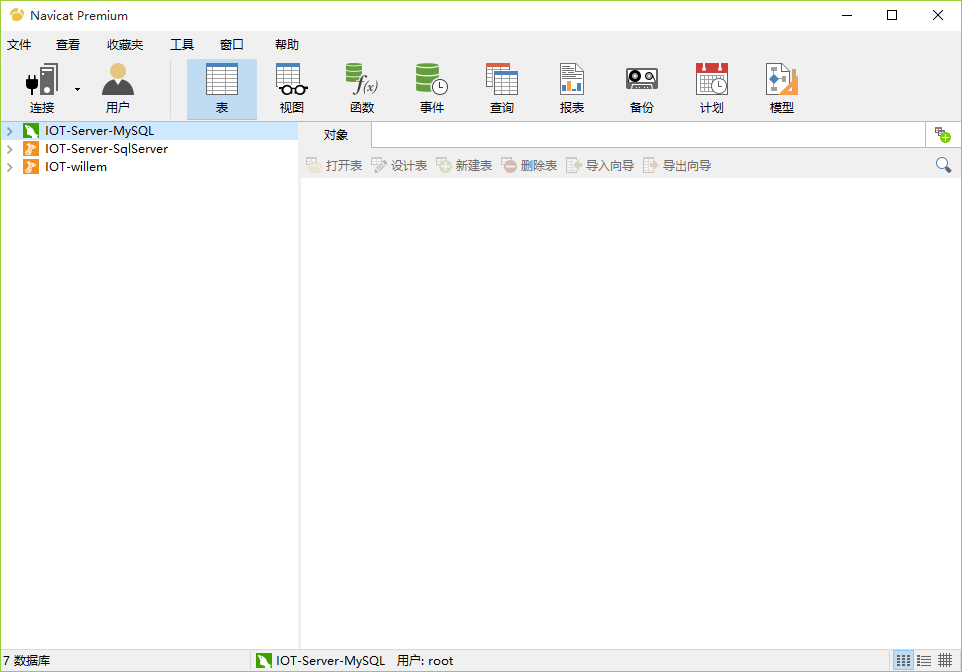Click Import Wizard (导入向导) button

pos(600,165)
